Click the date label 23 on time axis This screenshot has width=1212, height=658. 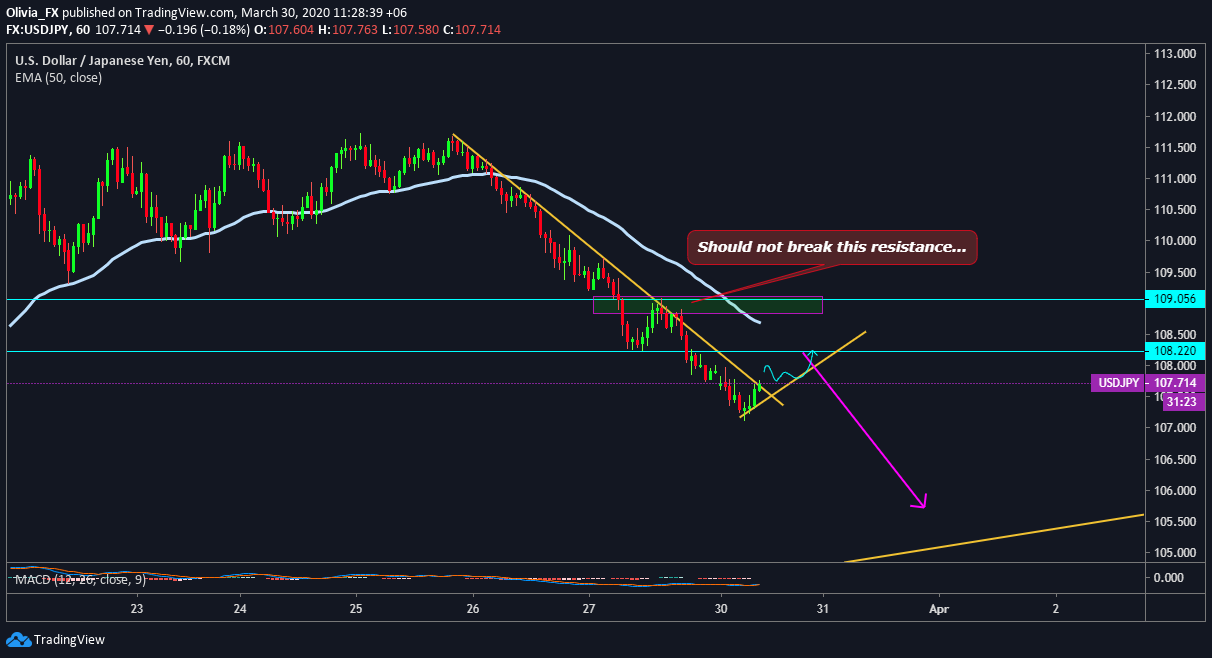click(x=137, y=607)
